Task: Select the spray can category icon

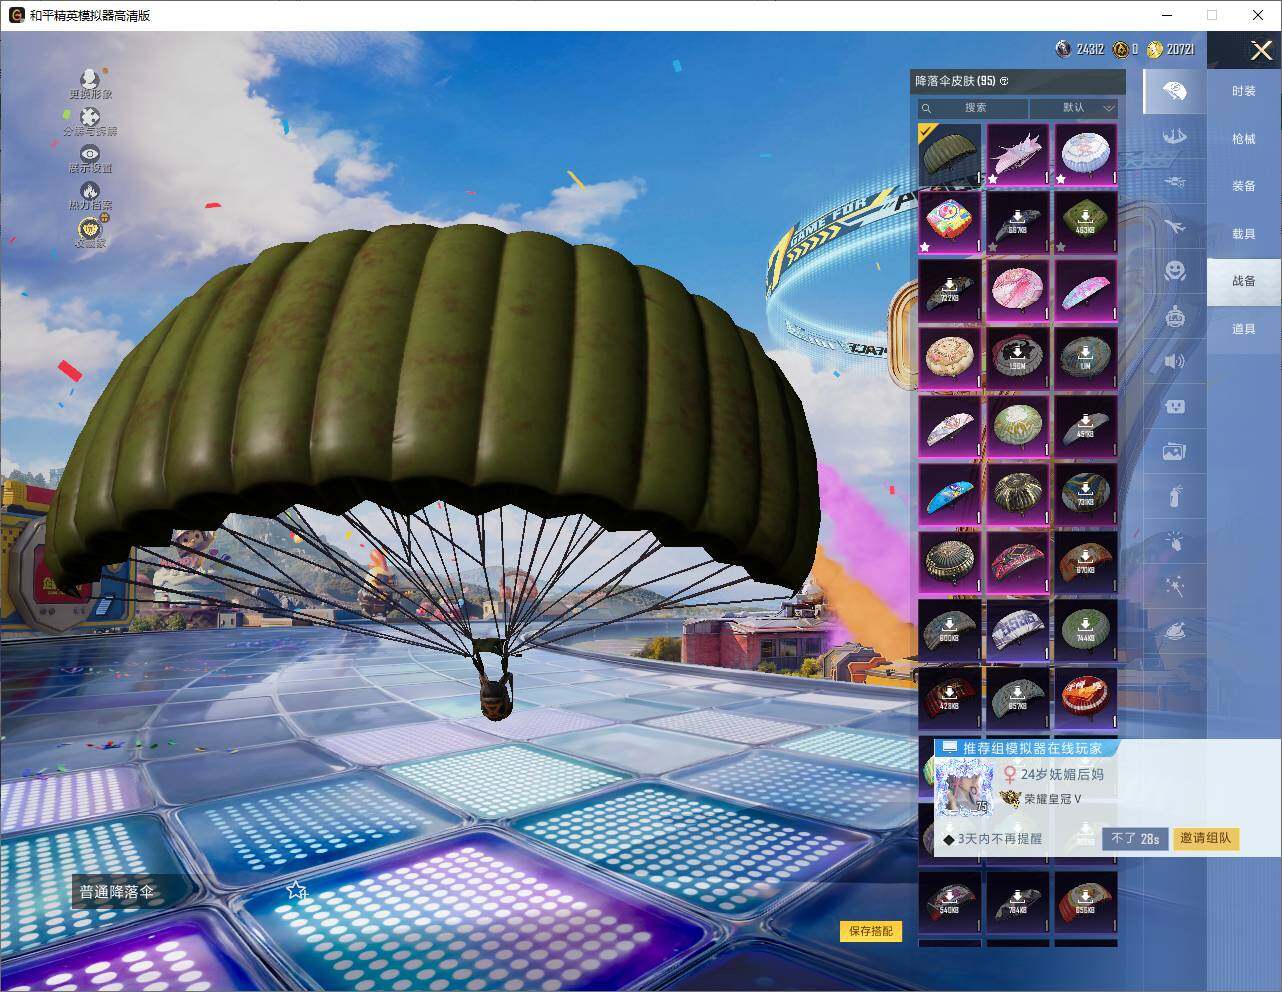Action: [1175, 496]
